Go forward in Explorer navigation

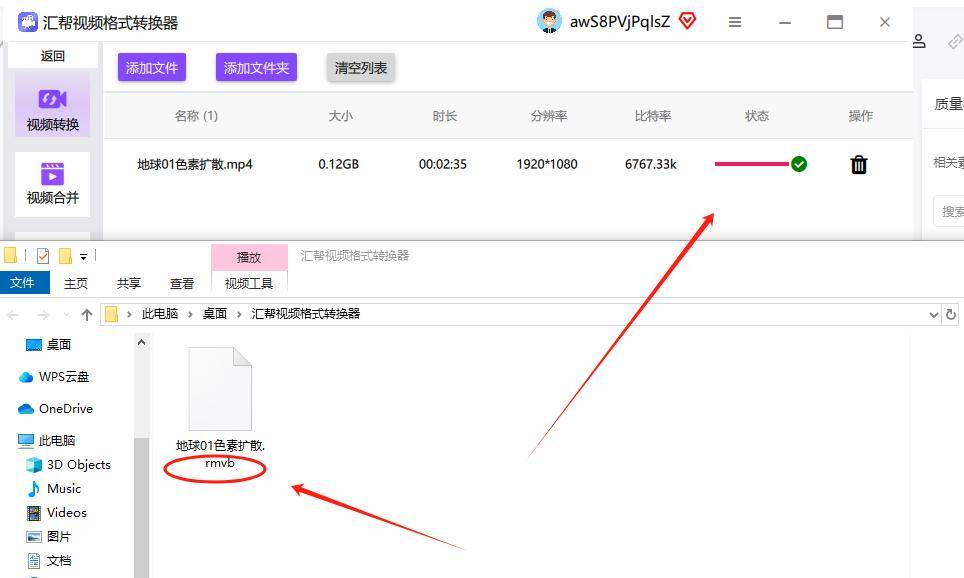point(42,315)
